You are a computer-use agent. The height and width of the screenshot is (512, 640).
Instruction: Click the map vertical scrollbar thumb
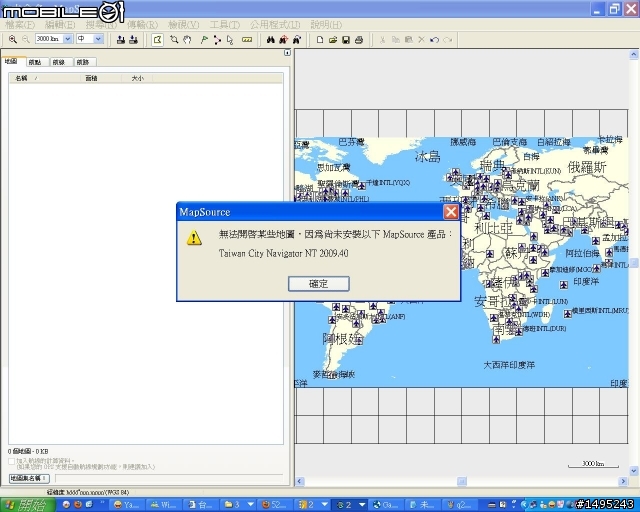[634, 263]
